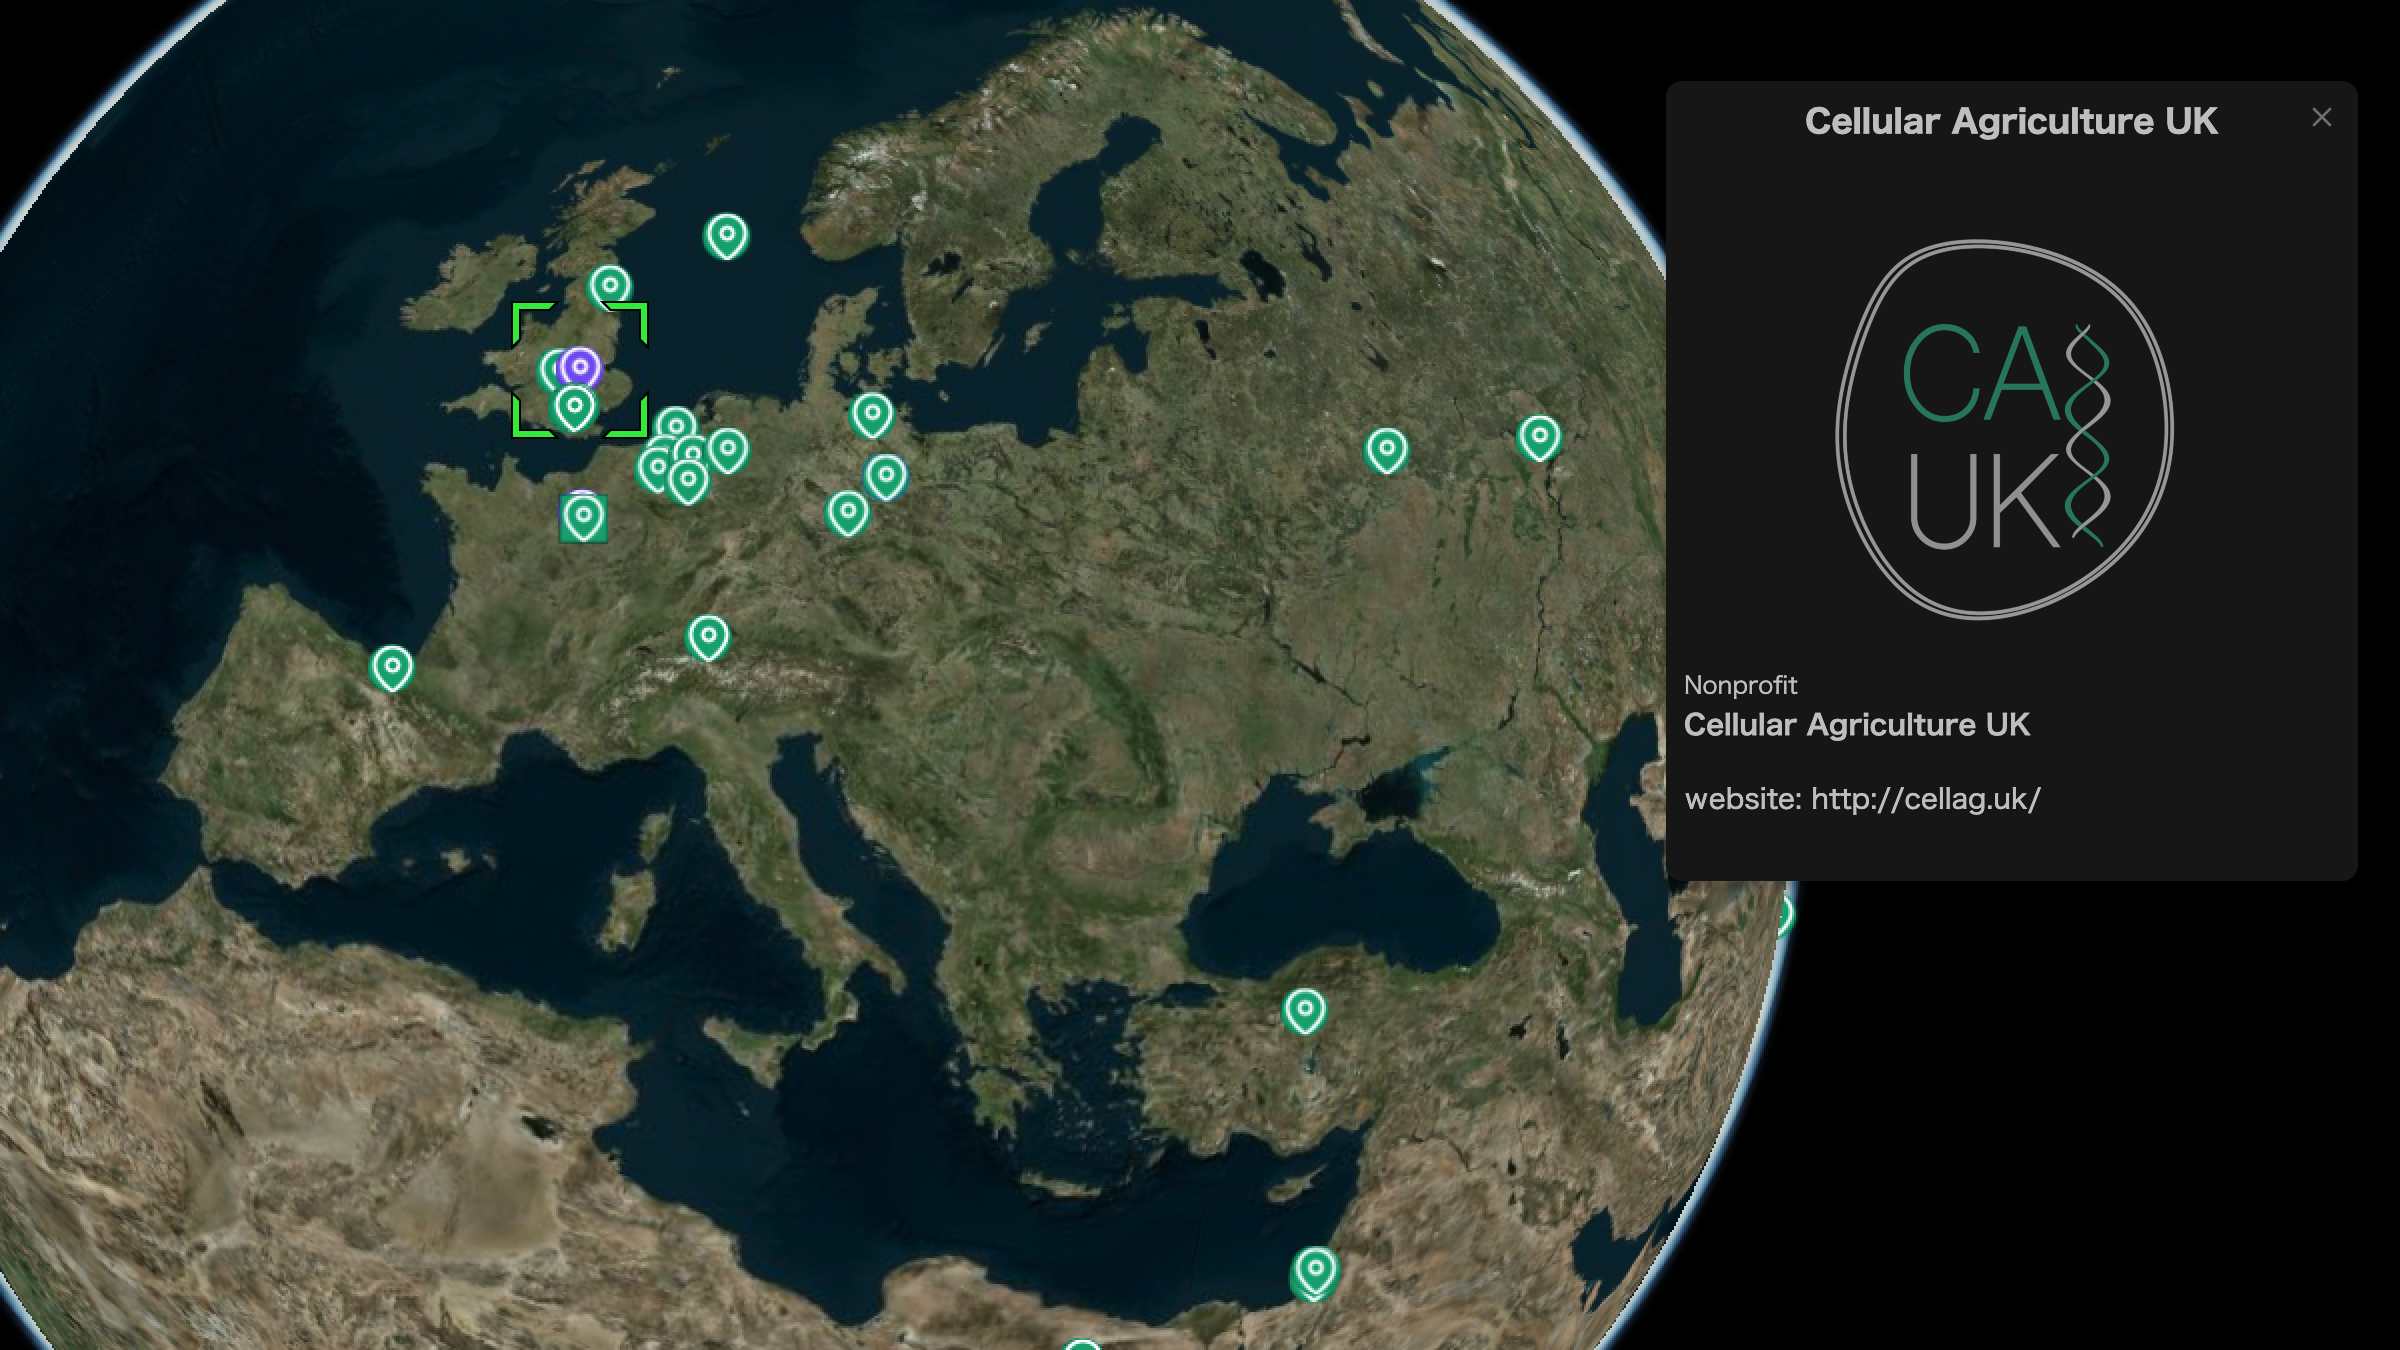Click the pin in northern Spain

coord(392,666)
